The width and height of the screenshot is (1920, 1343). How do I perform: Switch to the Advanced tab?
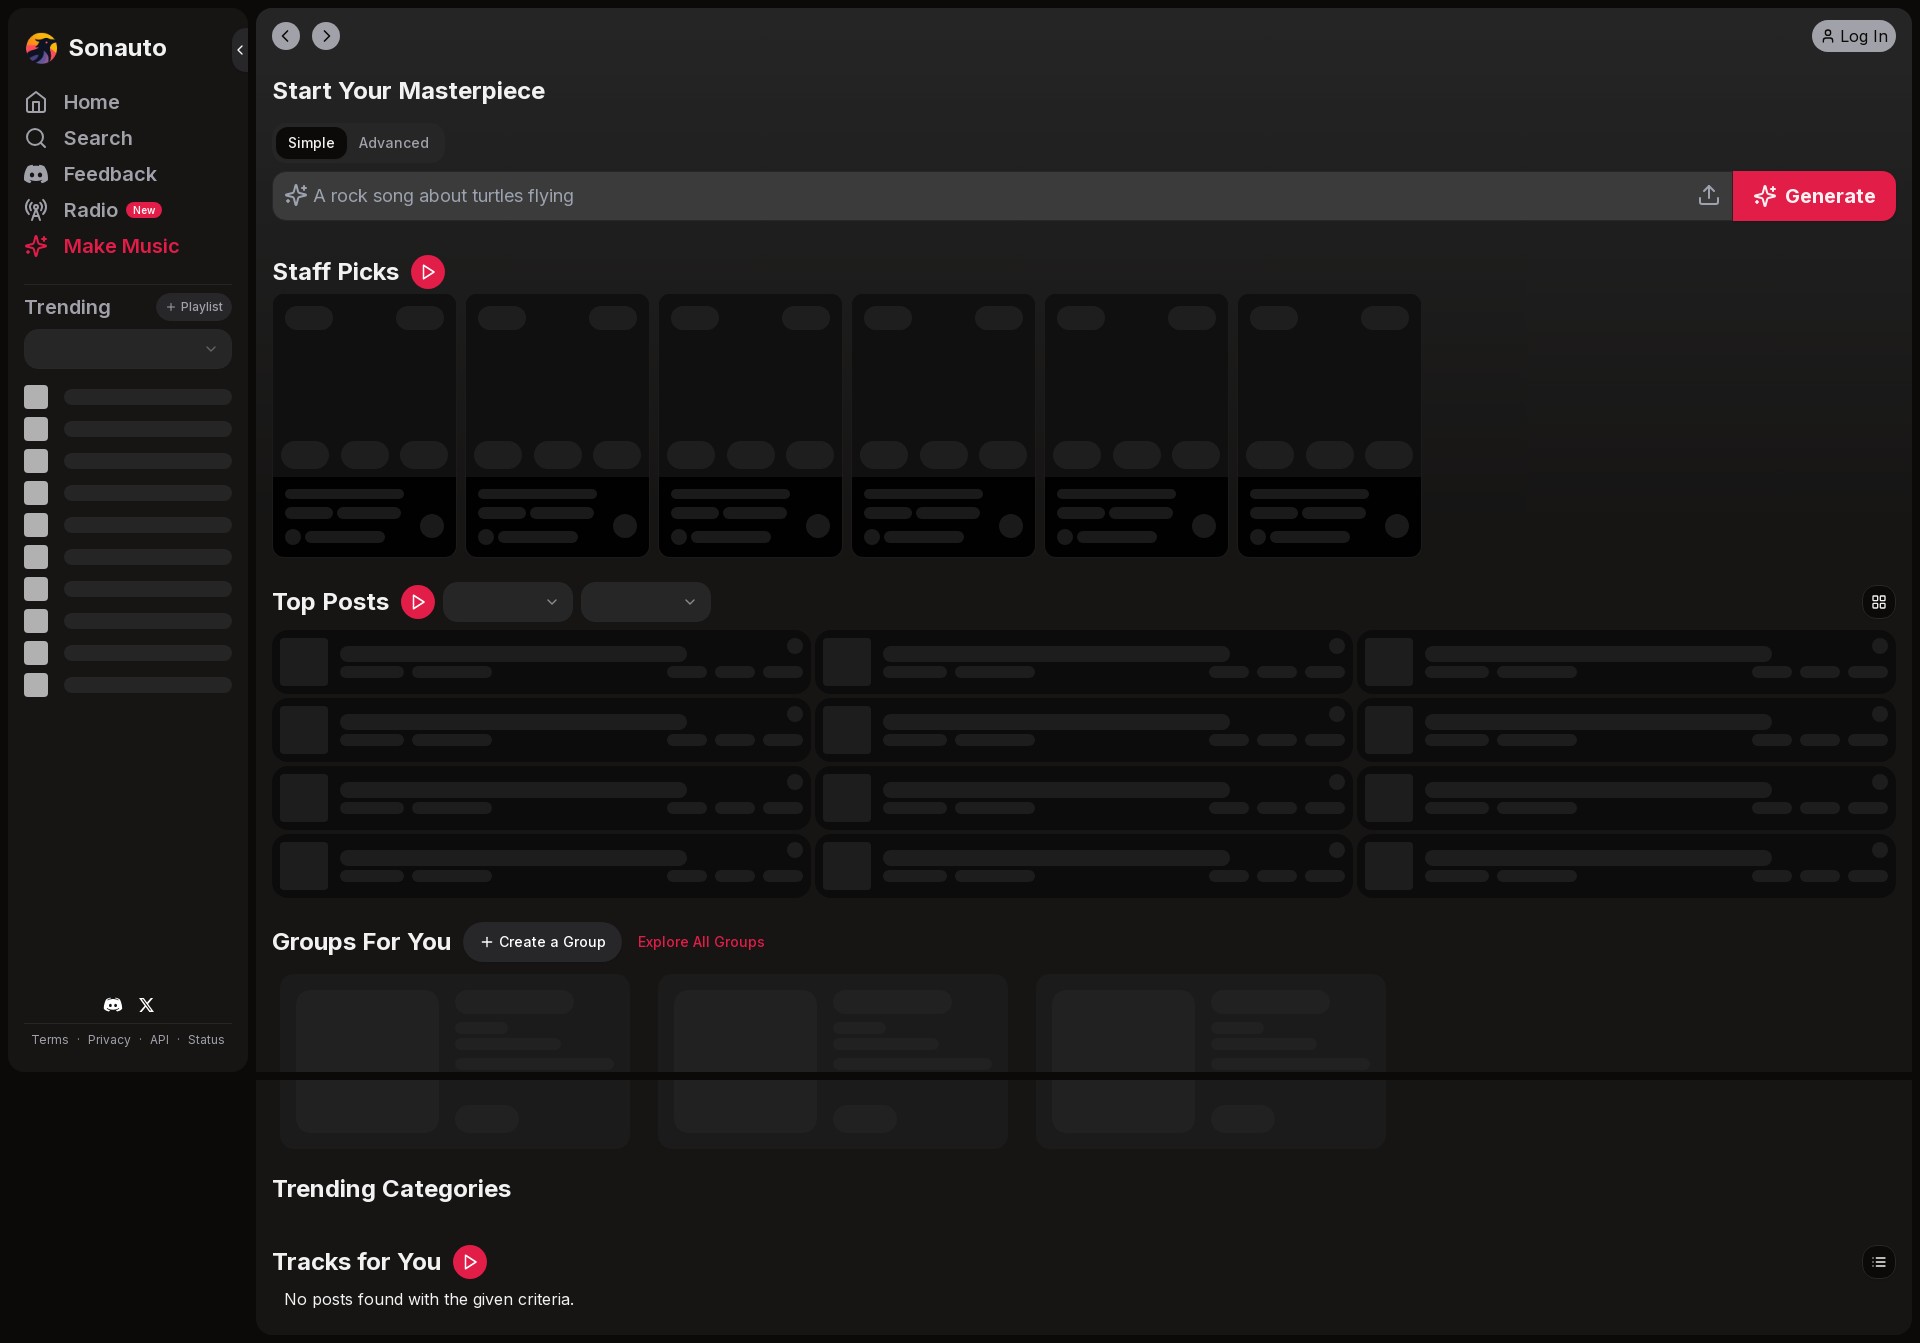pyautogui.click(x=394, y=143)
